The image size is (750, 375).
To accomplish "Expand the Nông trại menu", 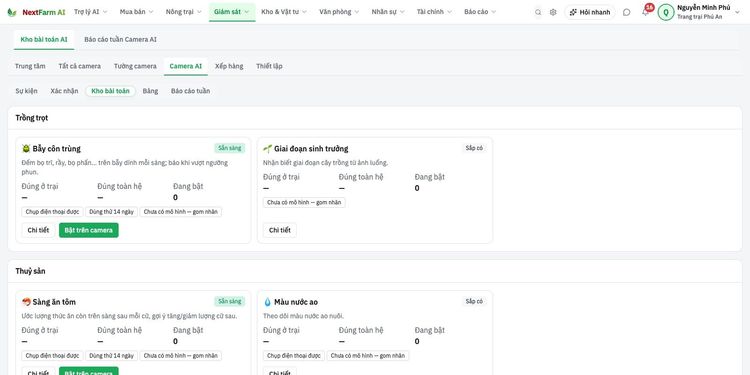I will pos(184,12).
